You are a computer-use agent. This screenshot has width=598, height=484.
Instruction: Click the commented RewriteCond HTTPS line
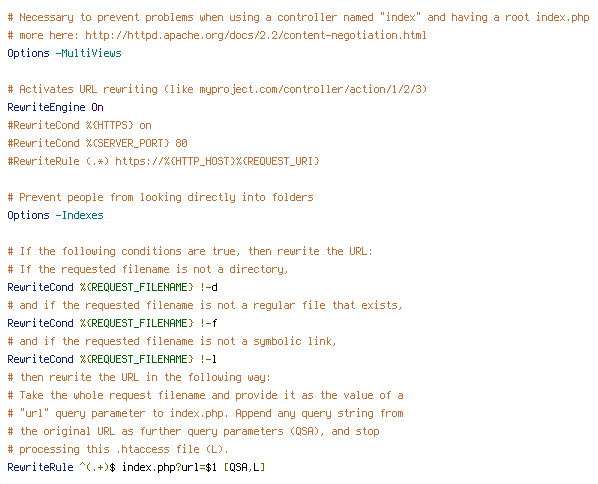(79, 125)
